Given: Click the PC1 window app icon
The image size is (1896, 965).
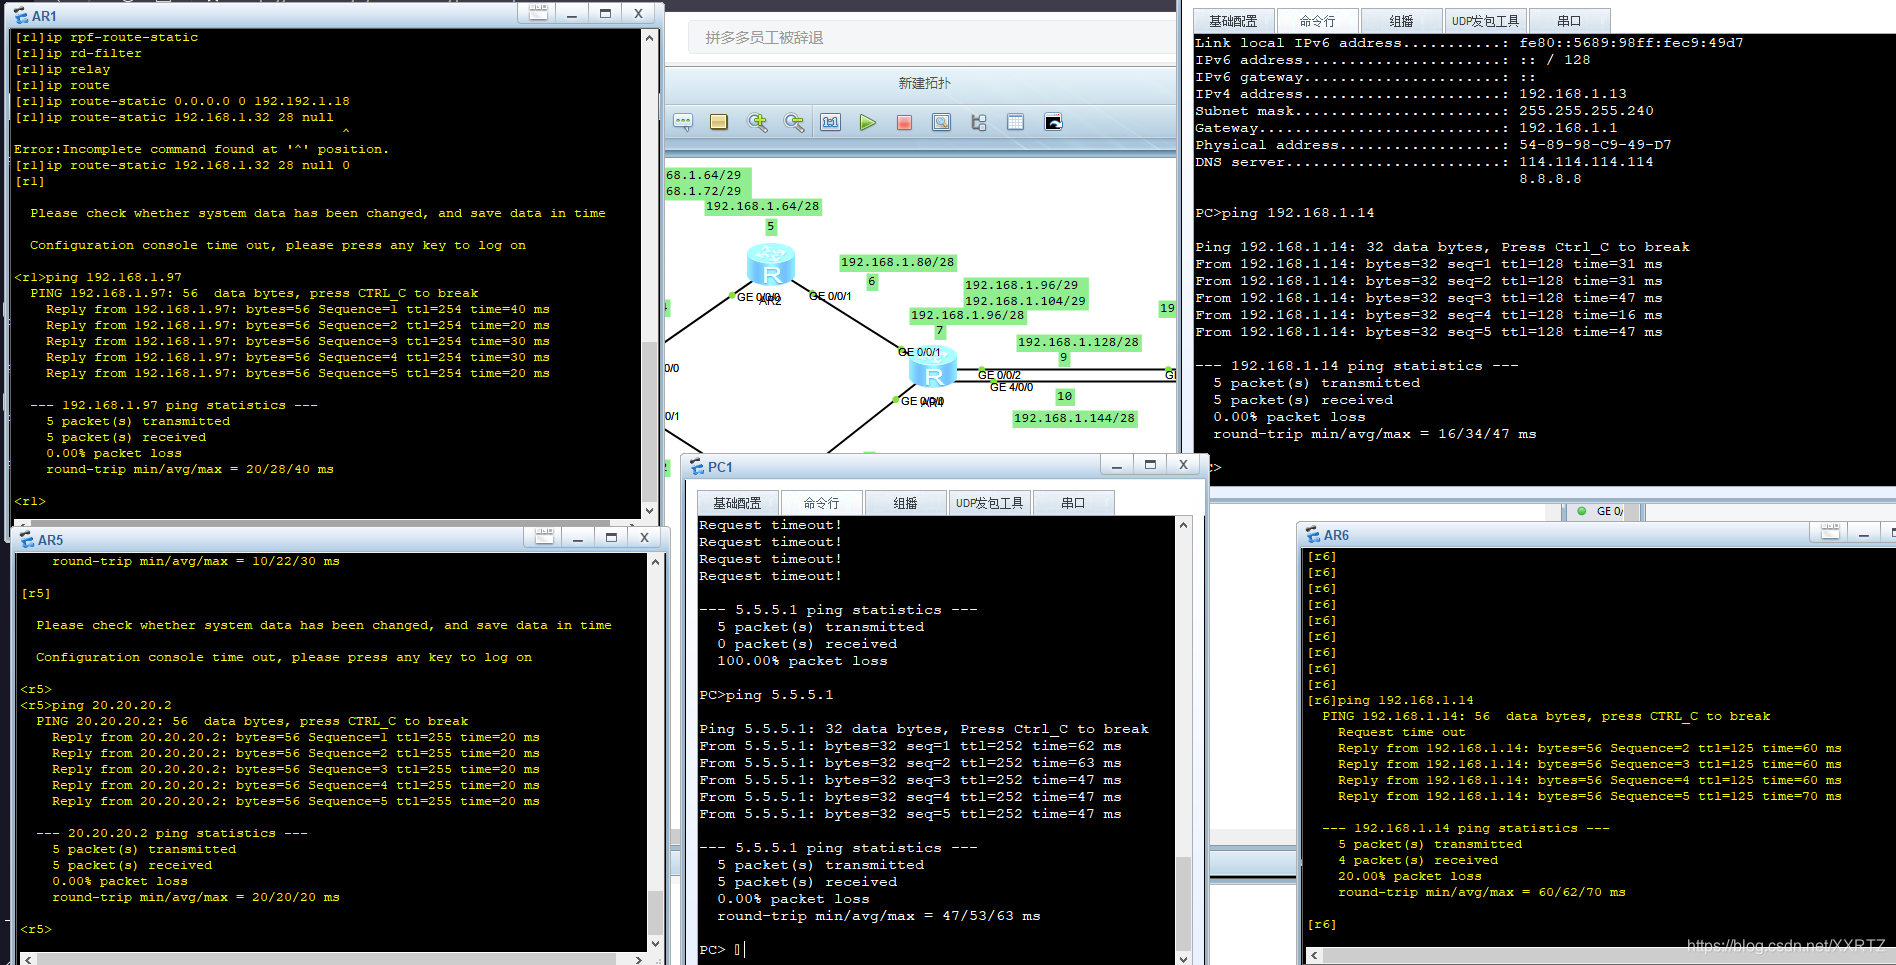Looking at the screenshot, I should tap(696, 467).
